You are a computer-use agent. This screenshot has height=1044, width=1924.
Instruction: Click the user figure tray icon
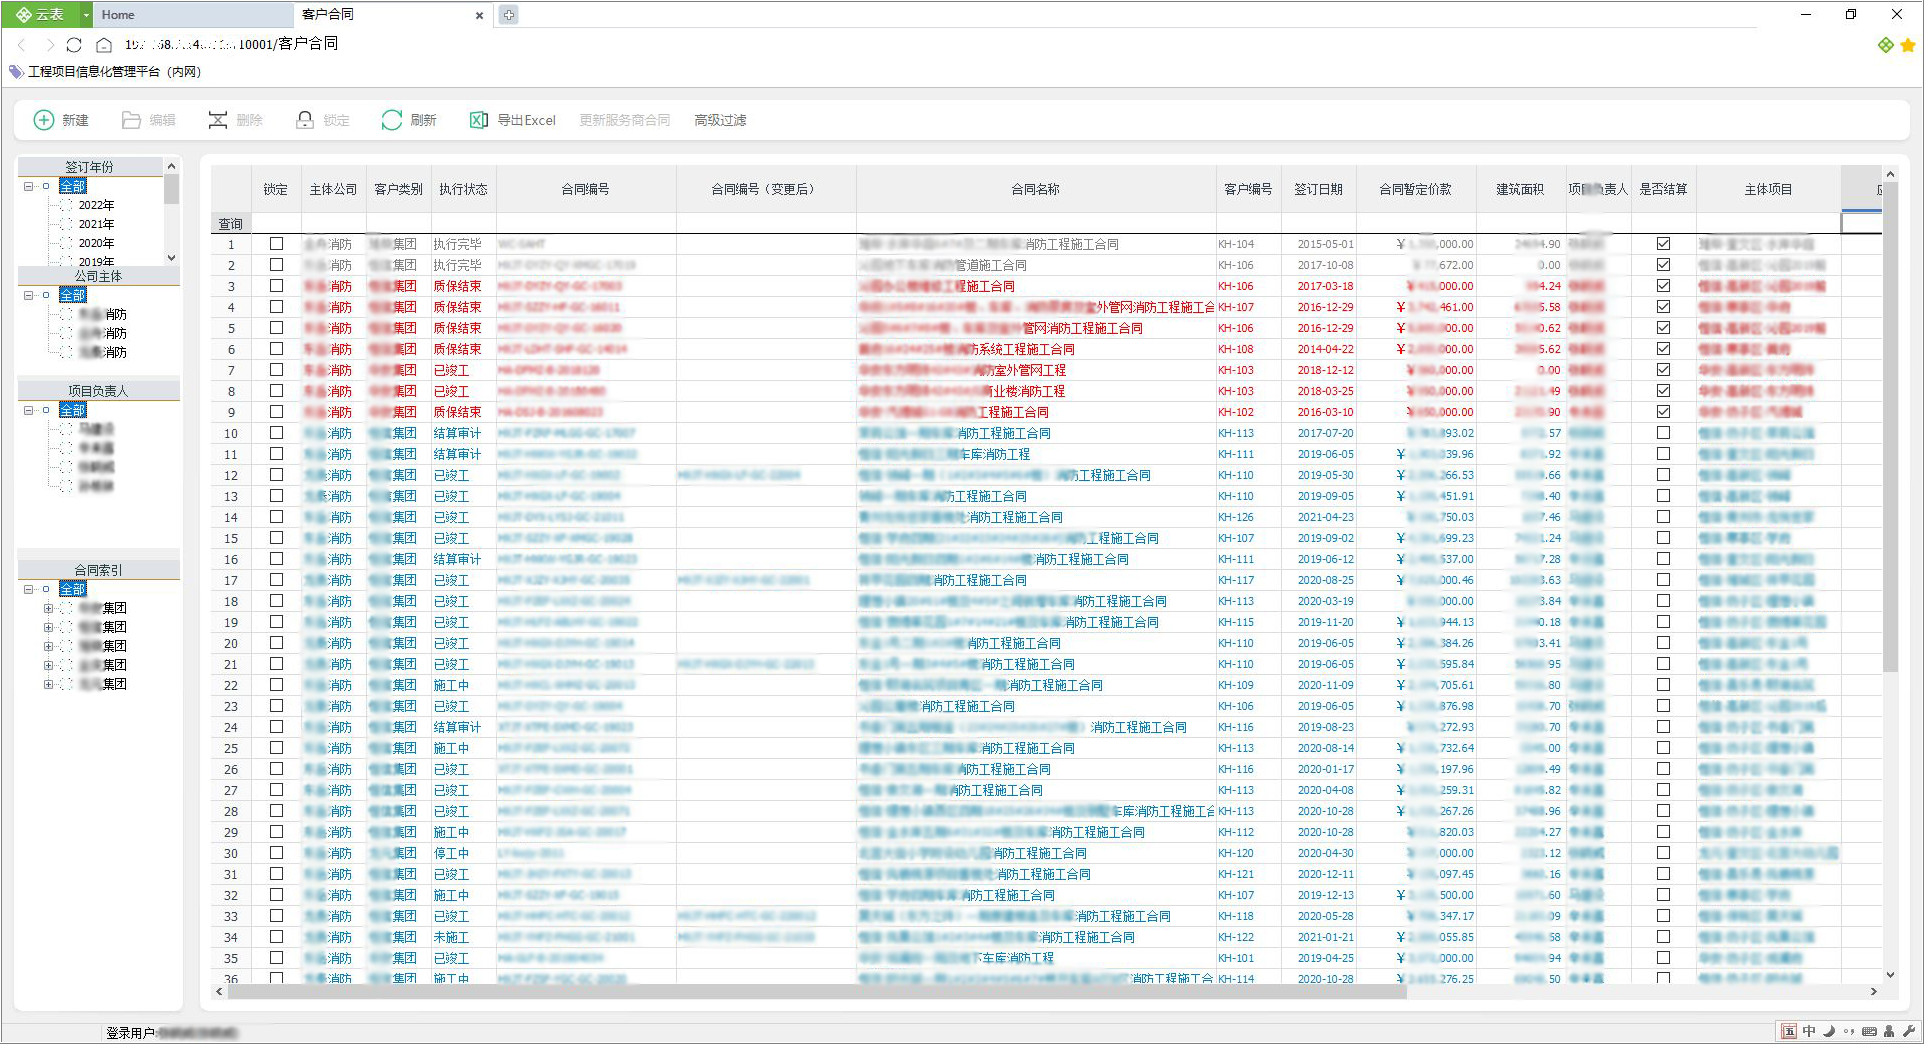point(1889,1031)
